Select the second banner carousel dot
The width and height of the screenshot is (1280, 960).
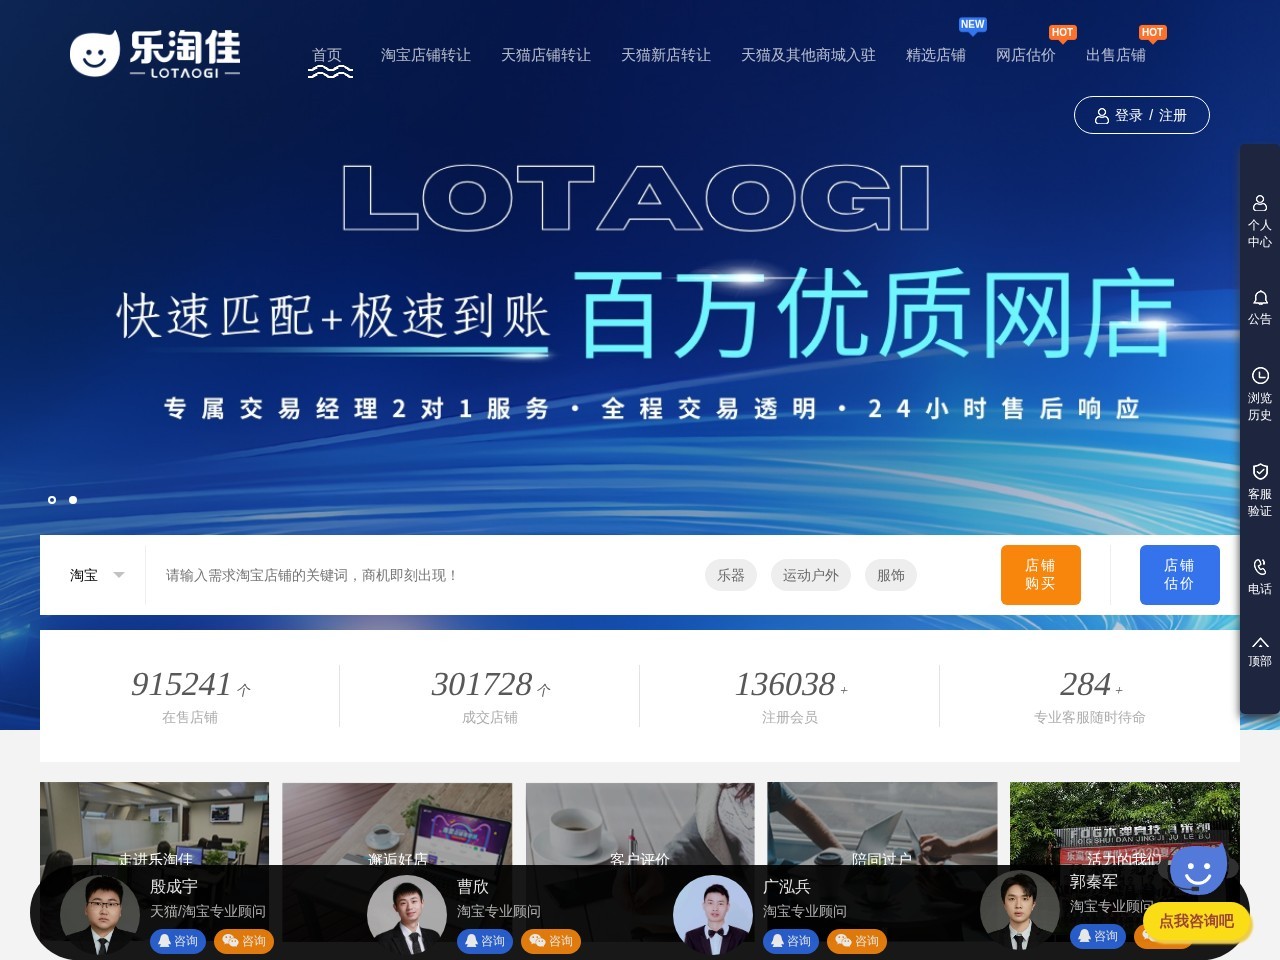click(x=73, y=500)
